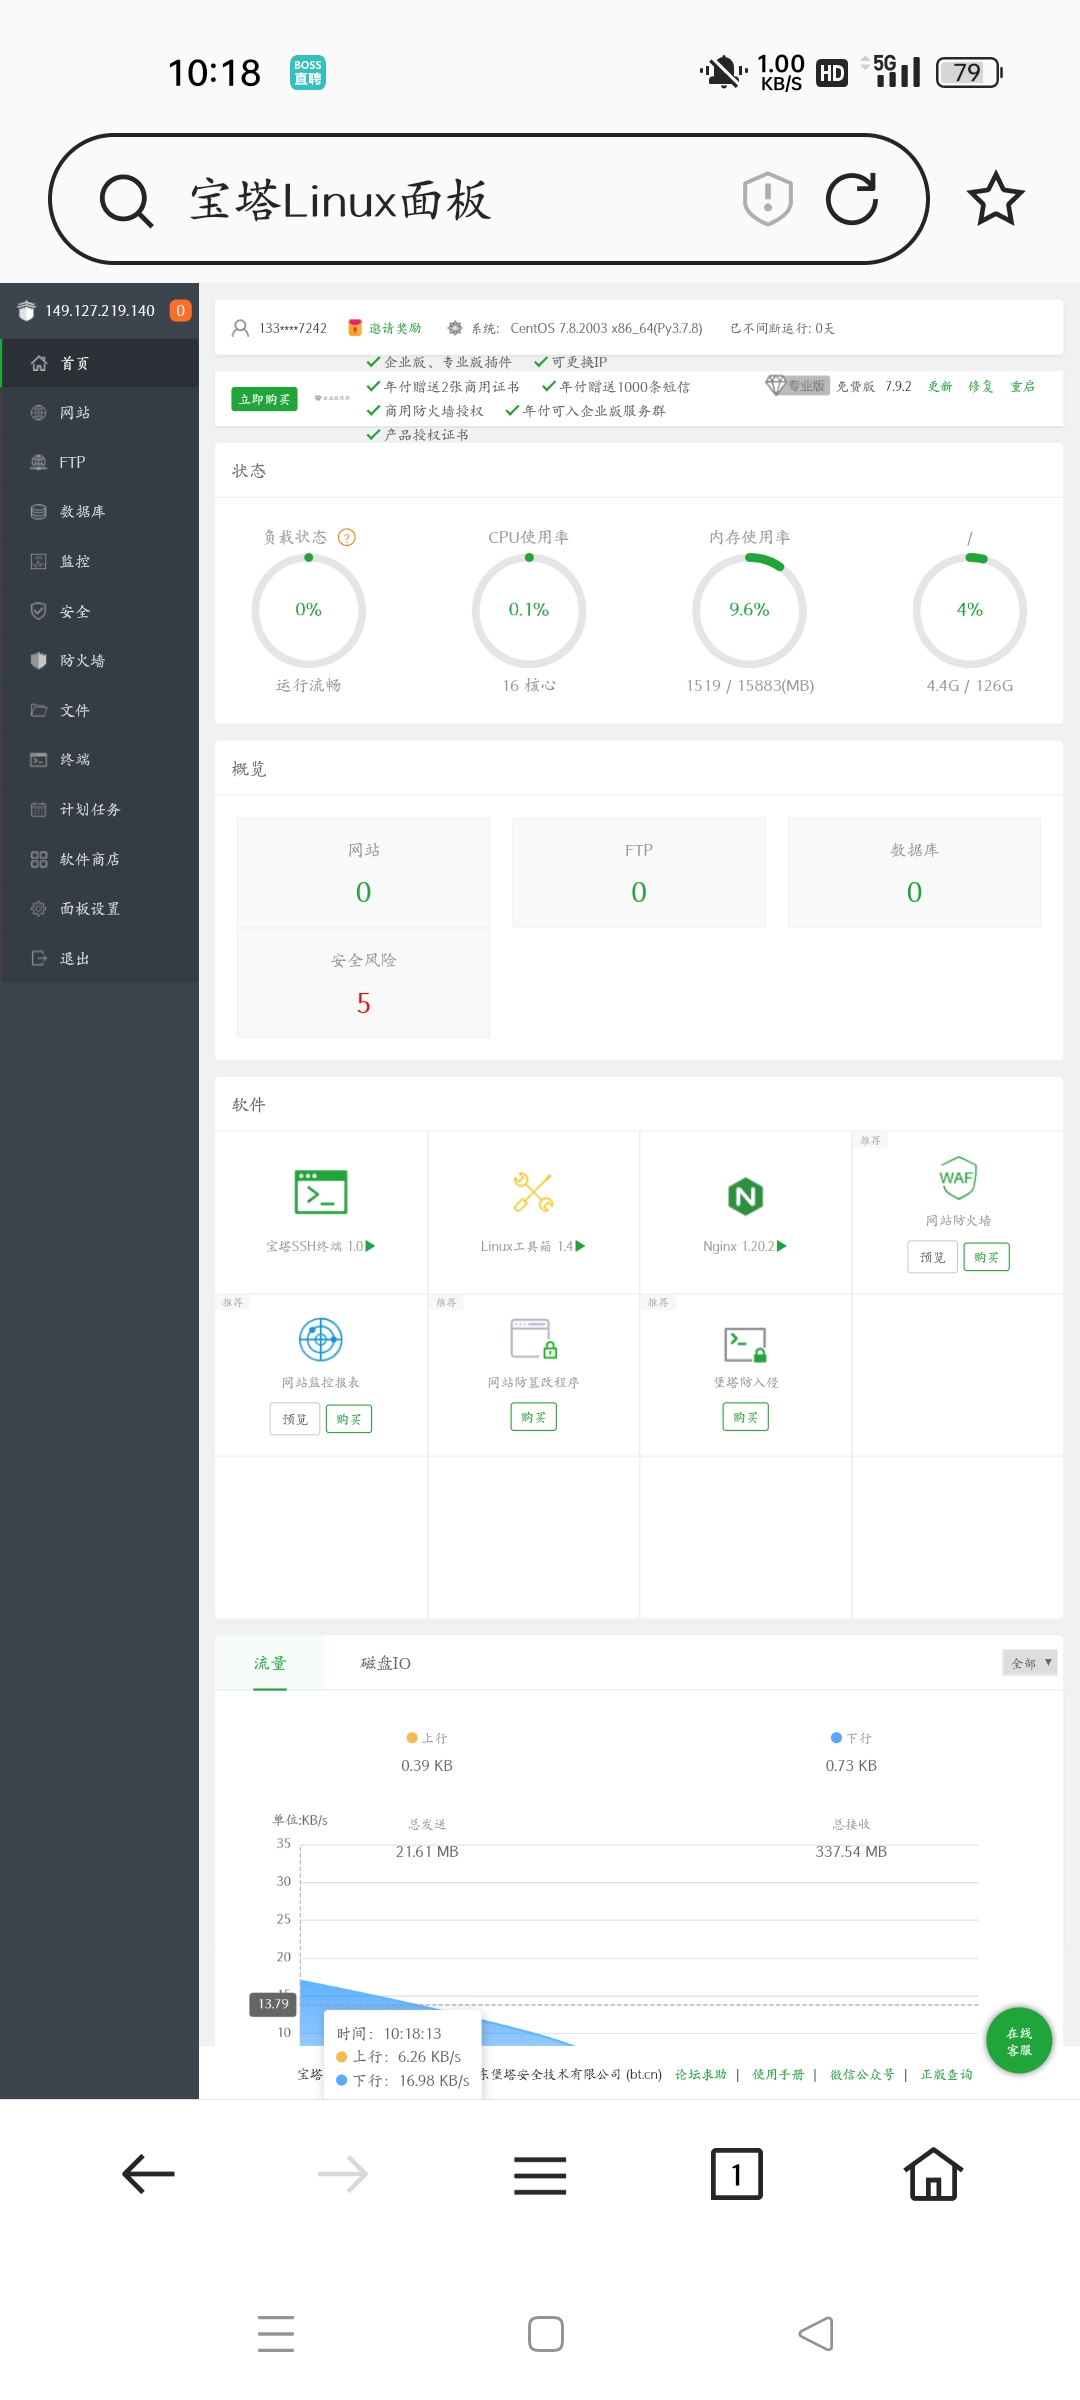Click the 网站防篡改程序 icon
The width and height of the screenshot is (1080, 2400).
[533, 1339]
